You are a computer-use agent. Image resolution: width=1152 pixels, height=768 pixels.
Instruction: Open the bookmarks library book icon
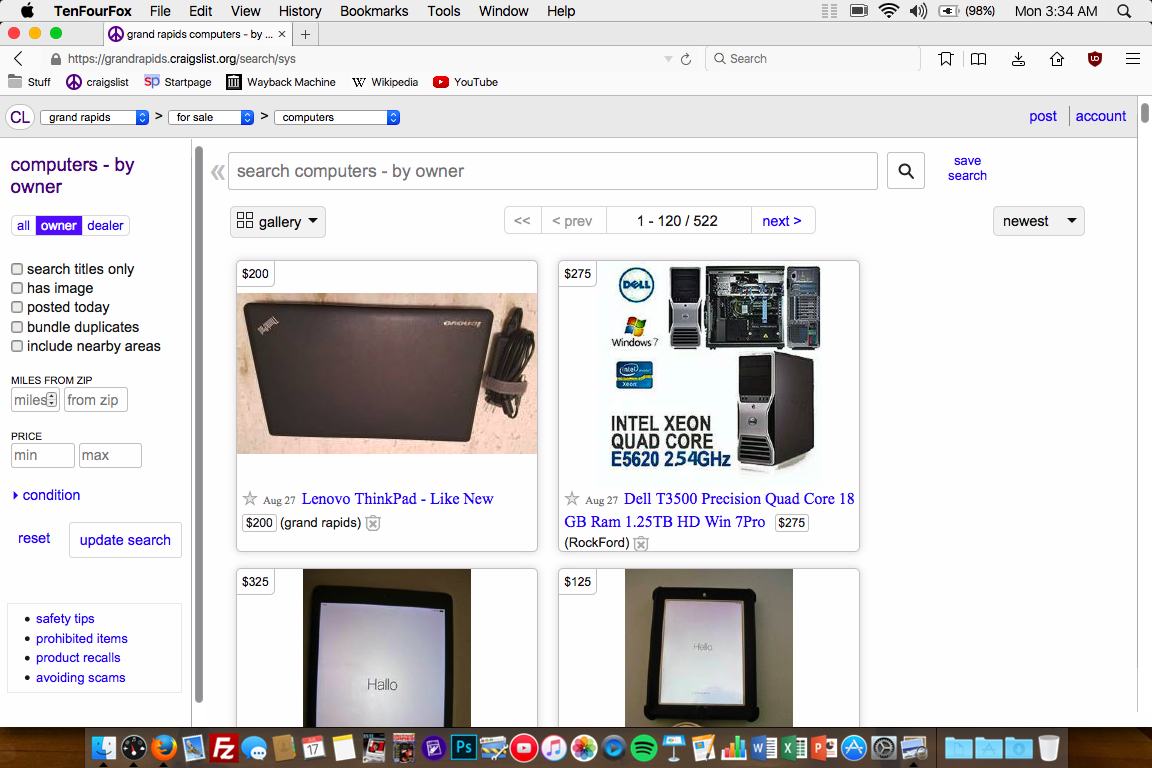coord(979,59)
